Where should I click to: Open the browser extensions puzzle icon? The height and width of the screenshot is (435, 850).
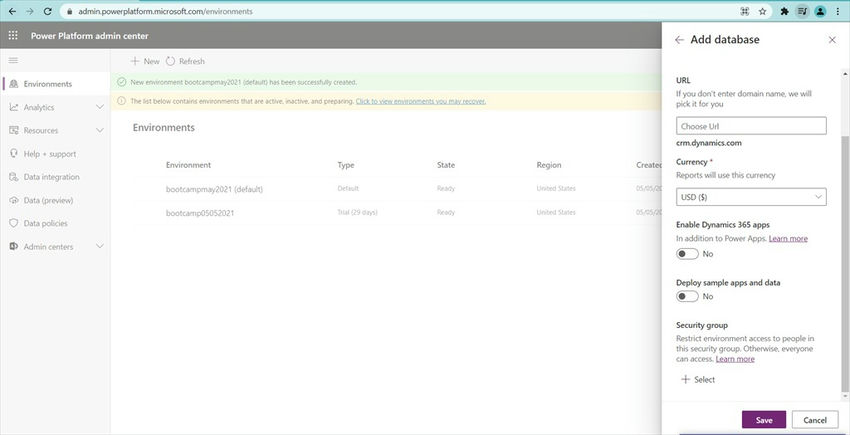(784, 11)
